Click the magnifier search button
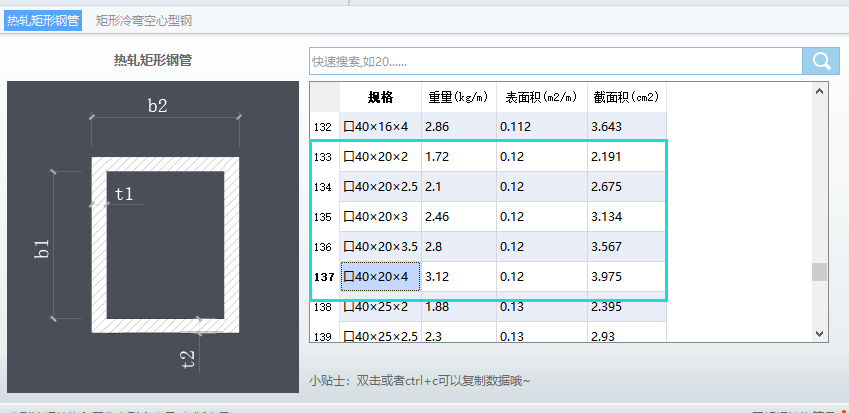This screenshot has height=413, width=849. pyautogui.click(x=821, y=61)
